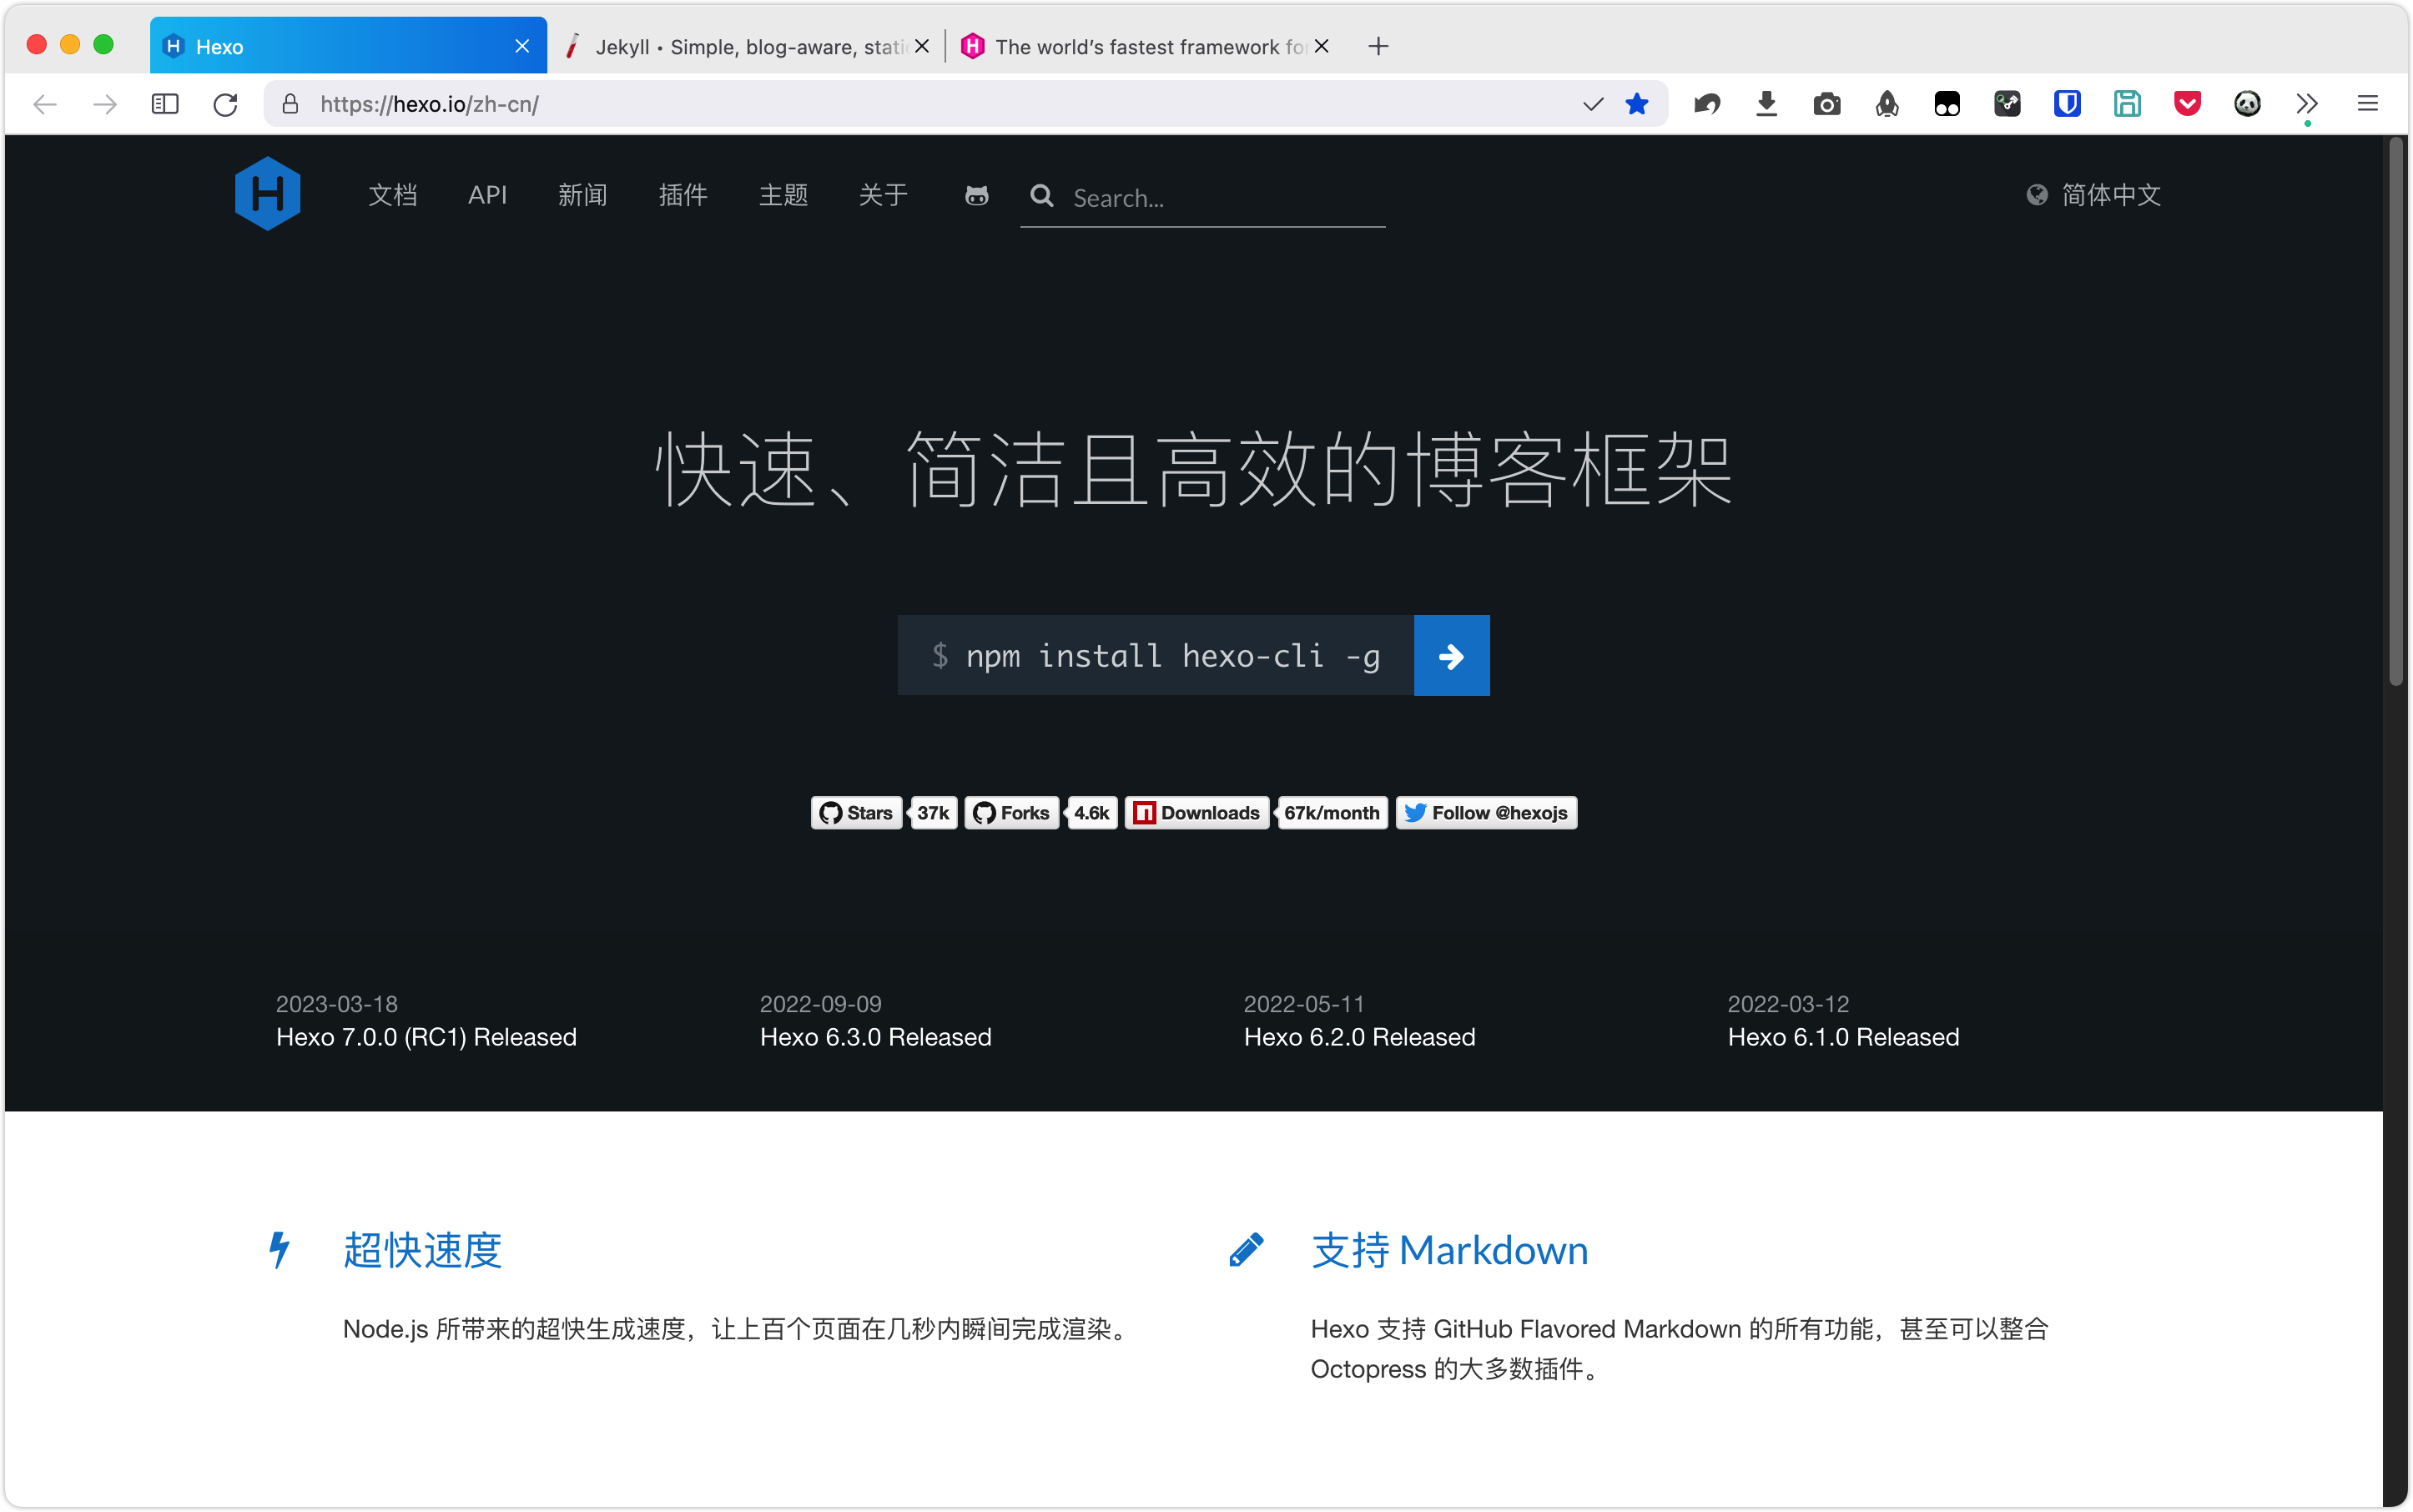Click the lock site info icon
Screen dimensions: 2413x1512
(x=290, y=104)
